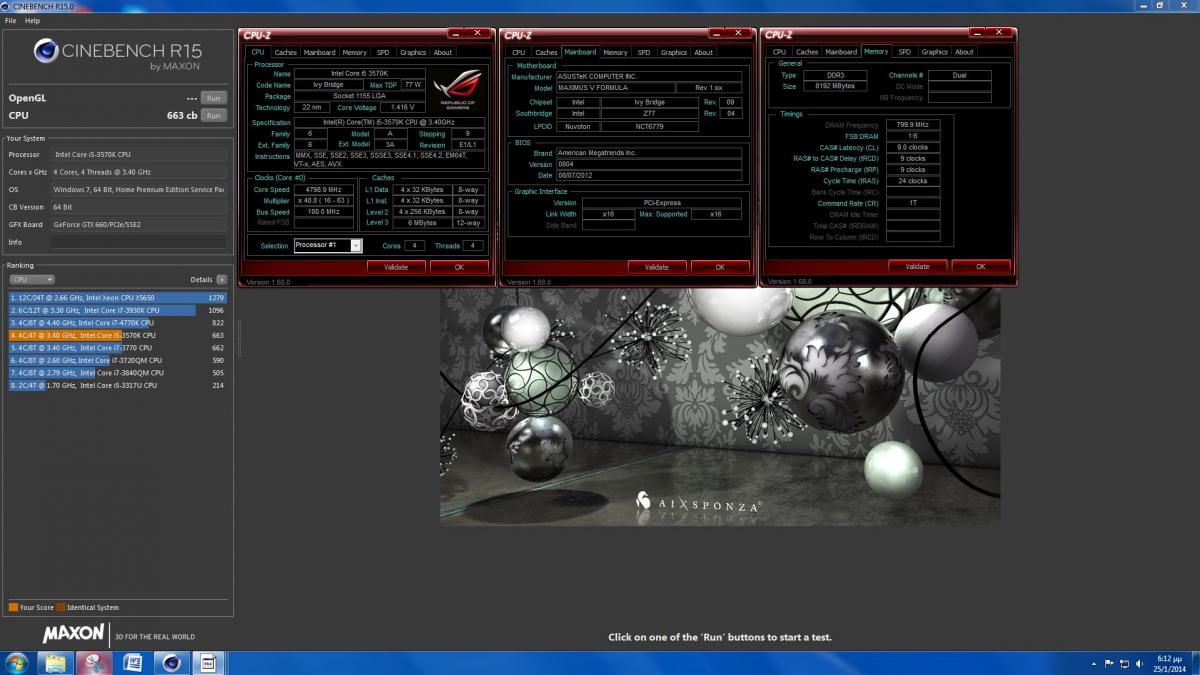Image resolution: width=1200 pixels, height=675 pixels.
Task: Open Graphics tab in Mainboard CPU-Z window
Action: click(x=674, y=52)
